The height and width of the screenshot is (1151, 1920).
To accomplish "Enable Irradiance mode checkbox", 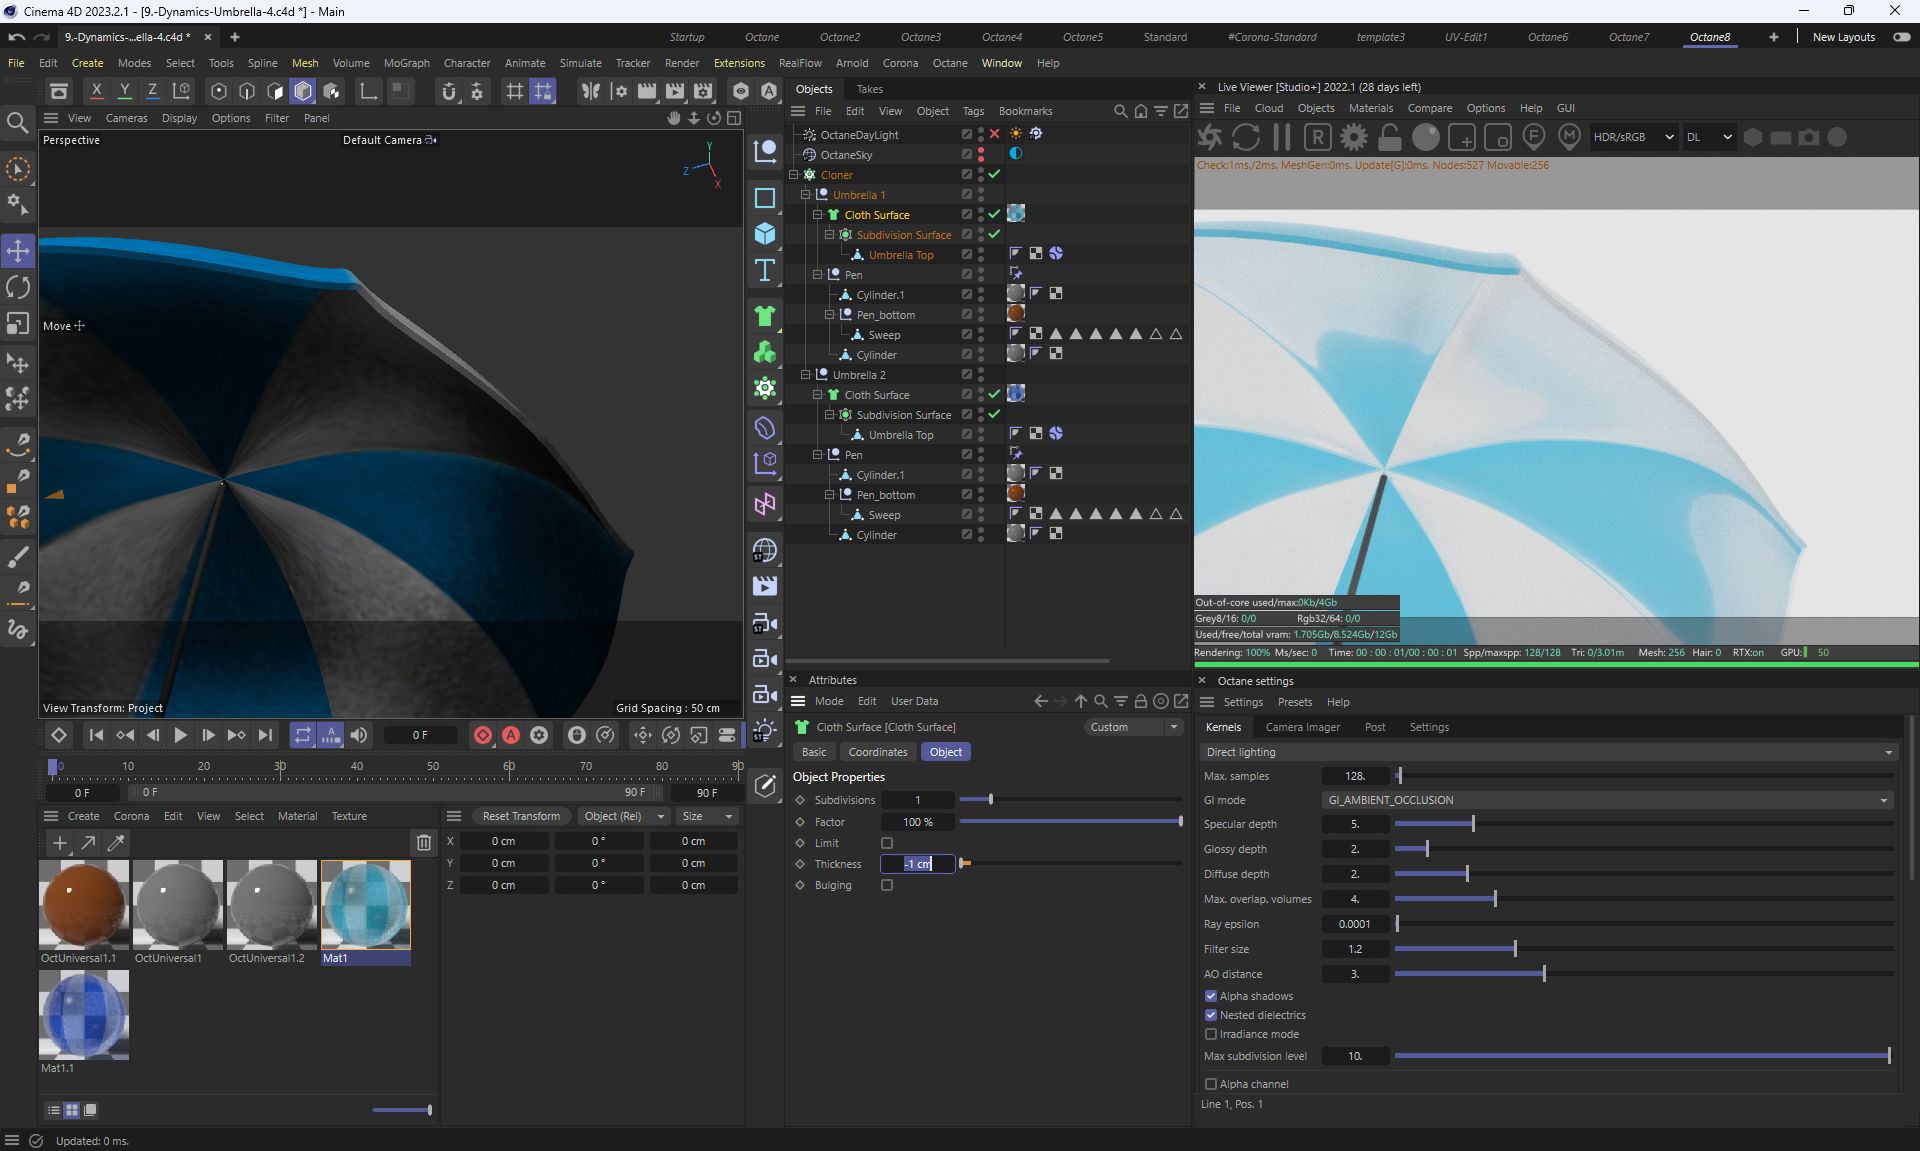I will (1211, 1034).
